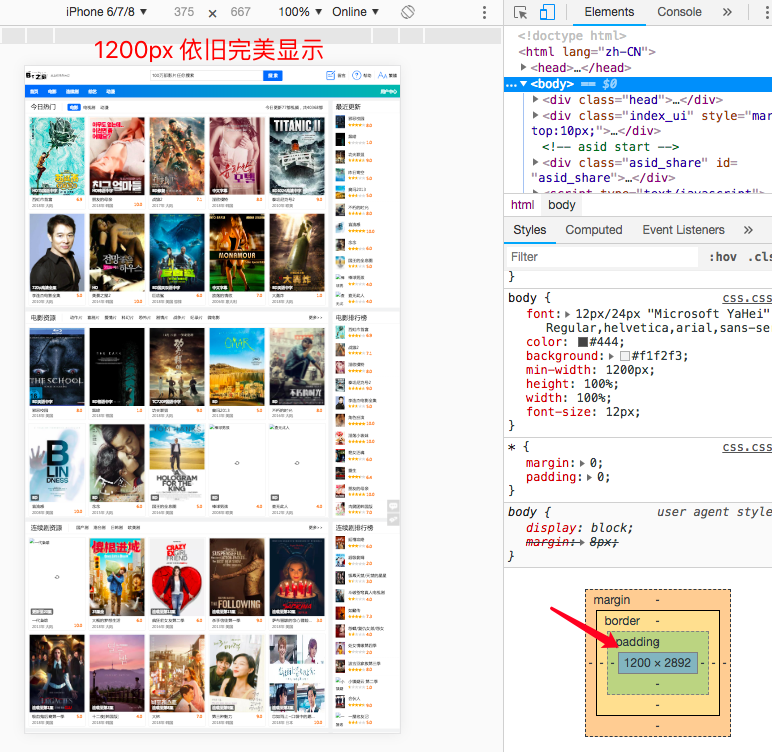Expand the div class head node
Image resolution: width=772 pixels, height=752 pixels.
click(x=536, y=99)
